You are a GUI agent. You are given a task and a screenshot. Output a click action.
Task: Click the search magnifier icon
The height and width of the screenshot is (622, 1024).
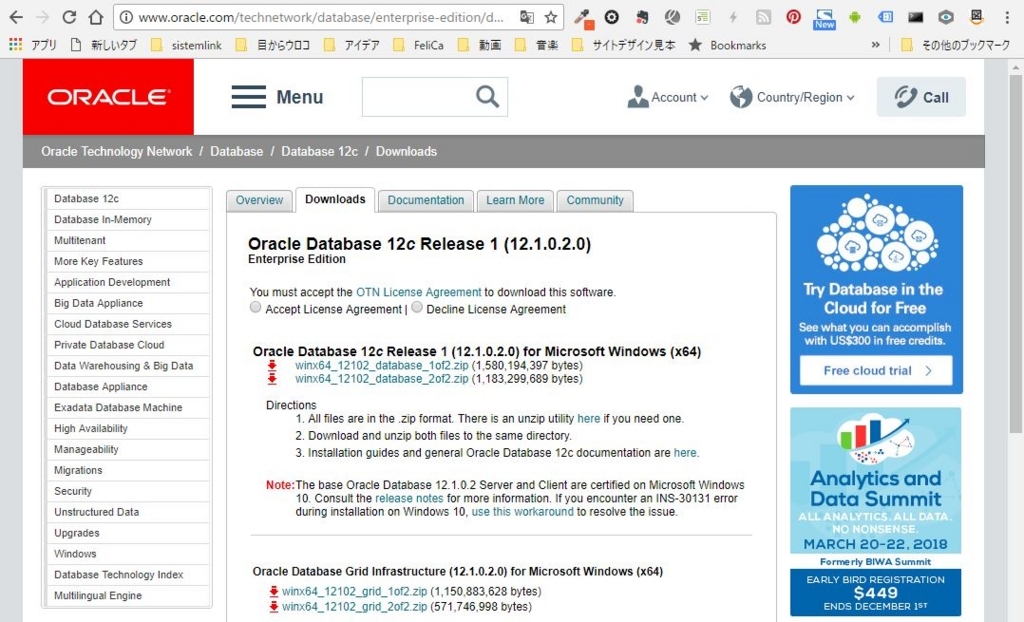coord(487,97)
